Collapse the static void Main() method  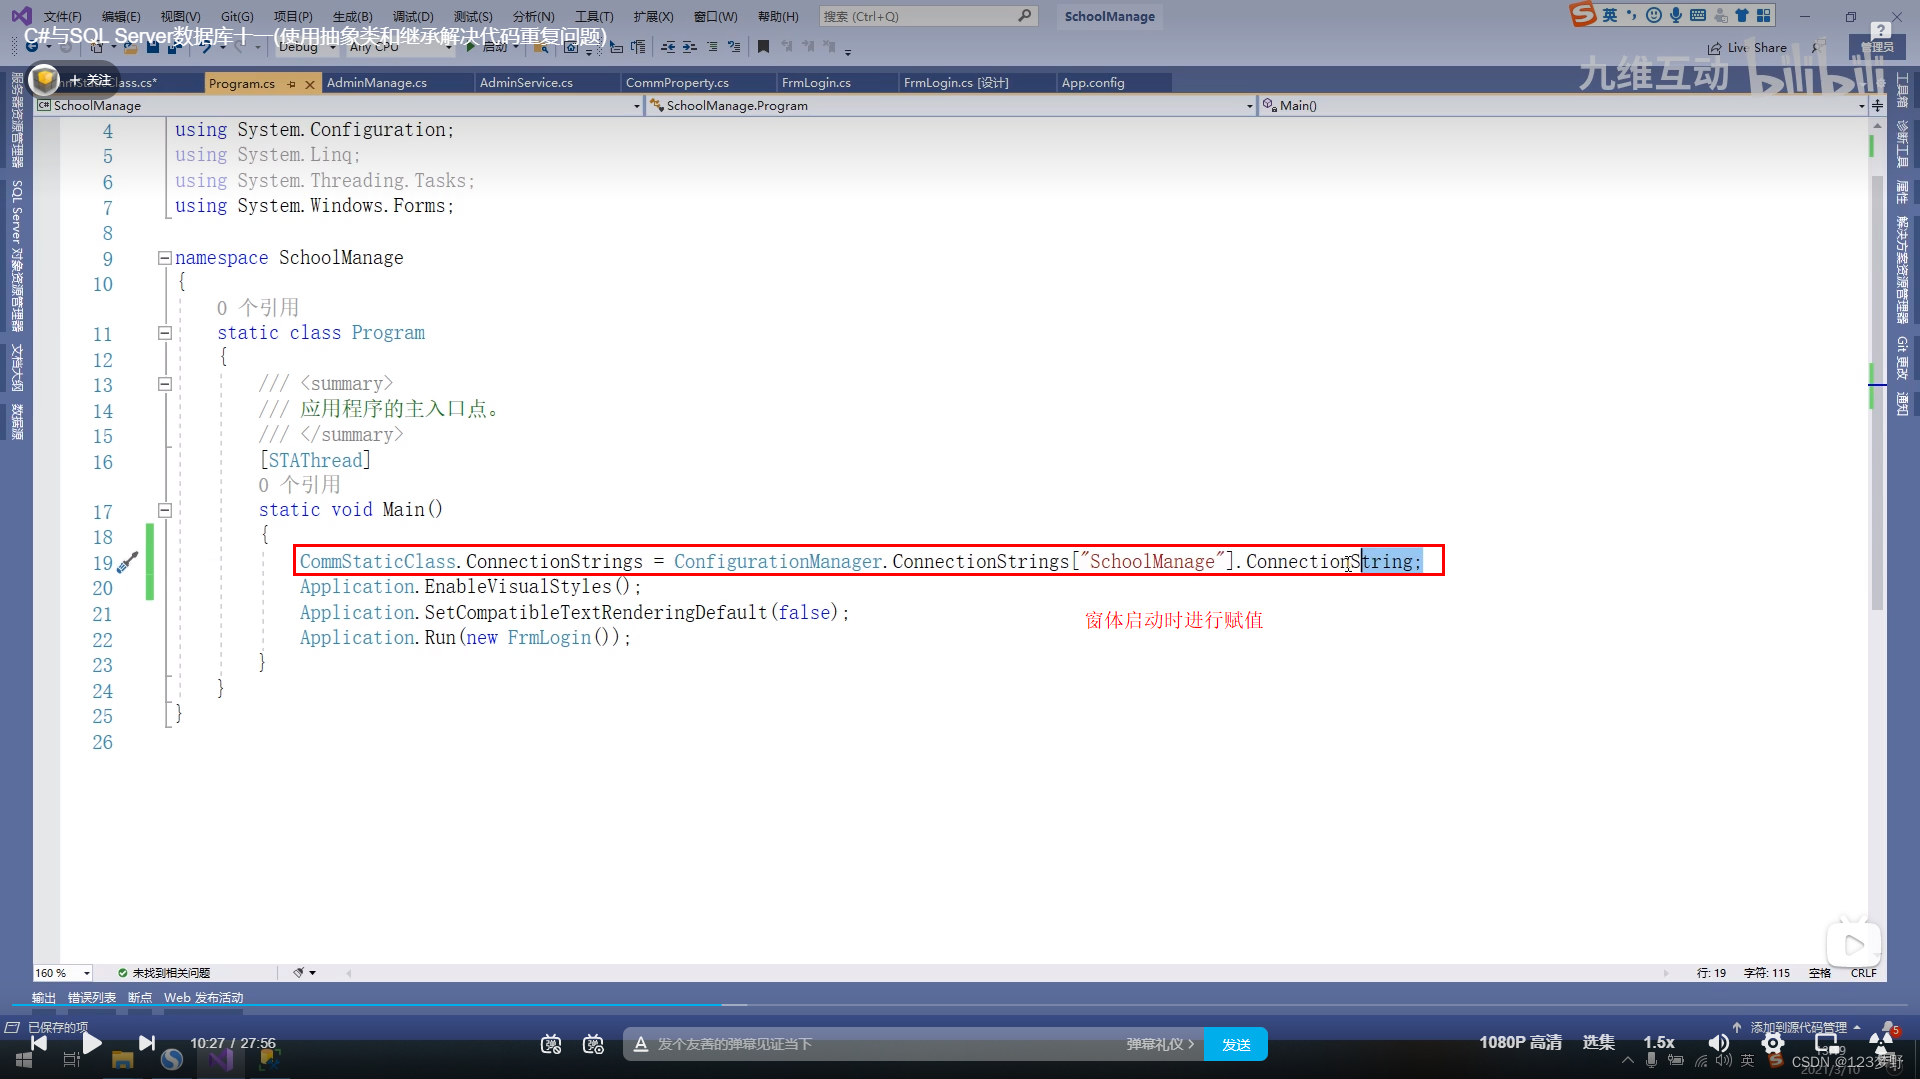[x=165, y=510]
